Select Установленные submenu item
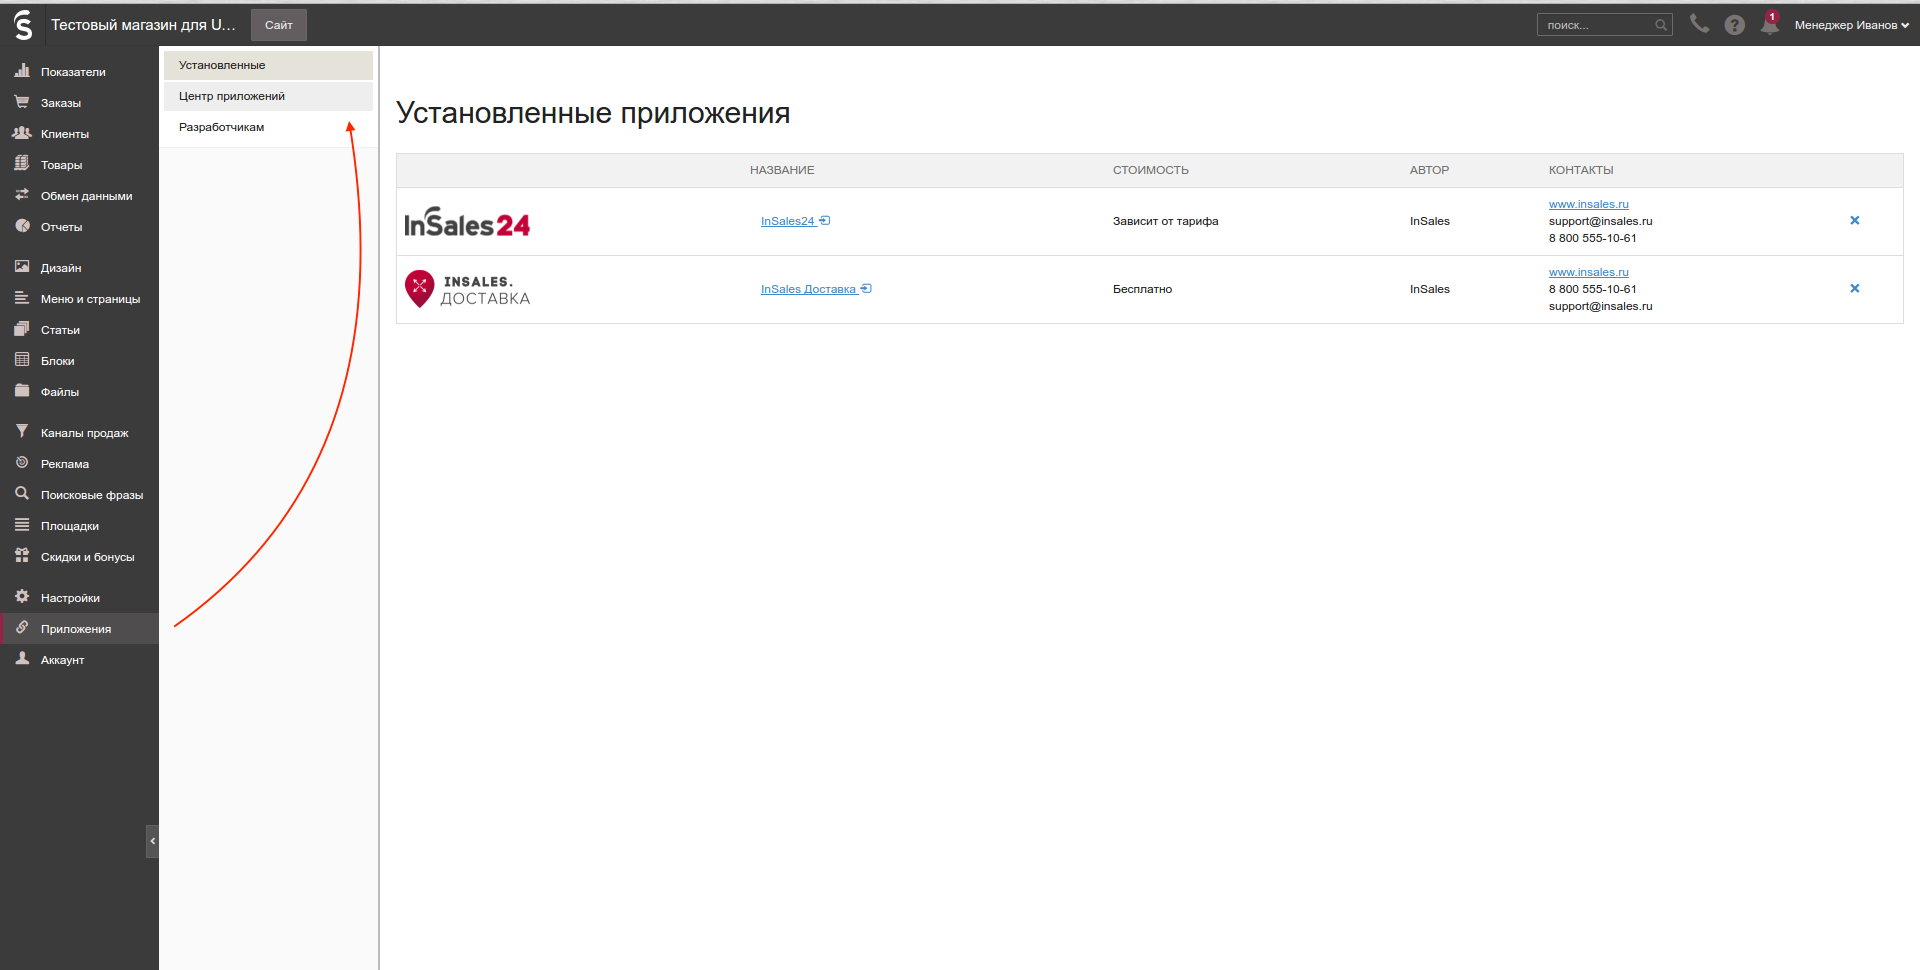 [268, 65]
